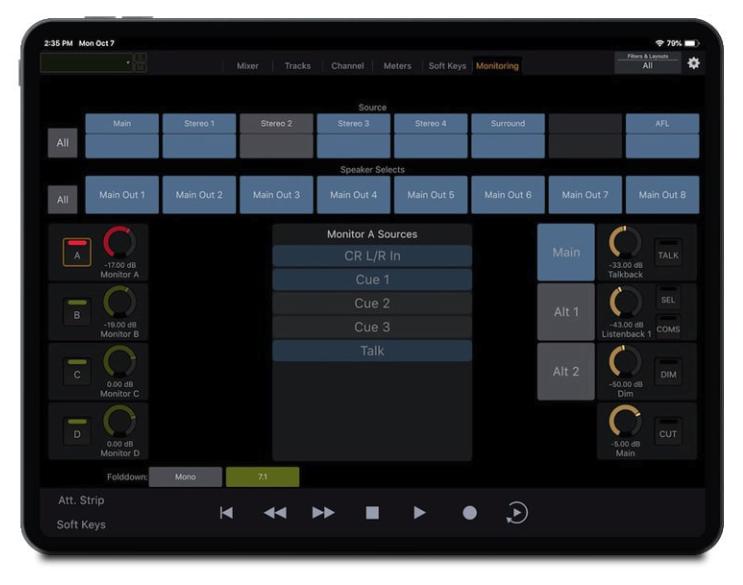Expand the green dropdown at top left
Screen dimensions: 743x585
point(87,63)
